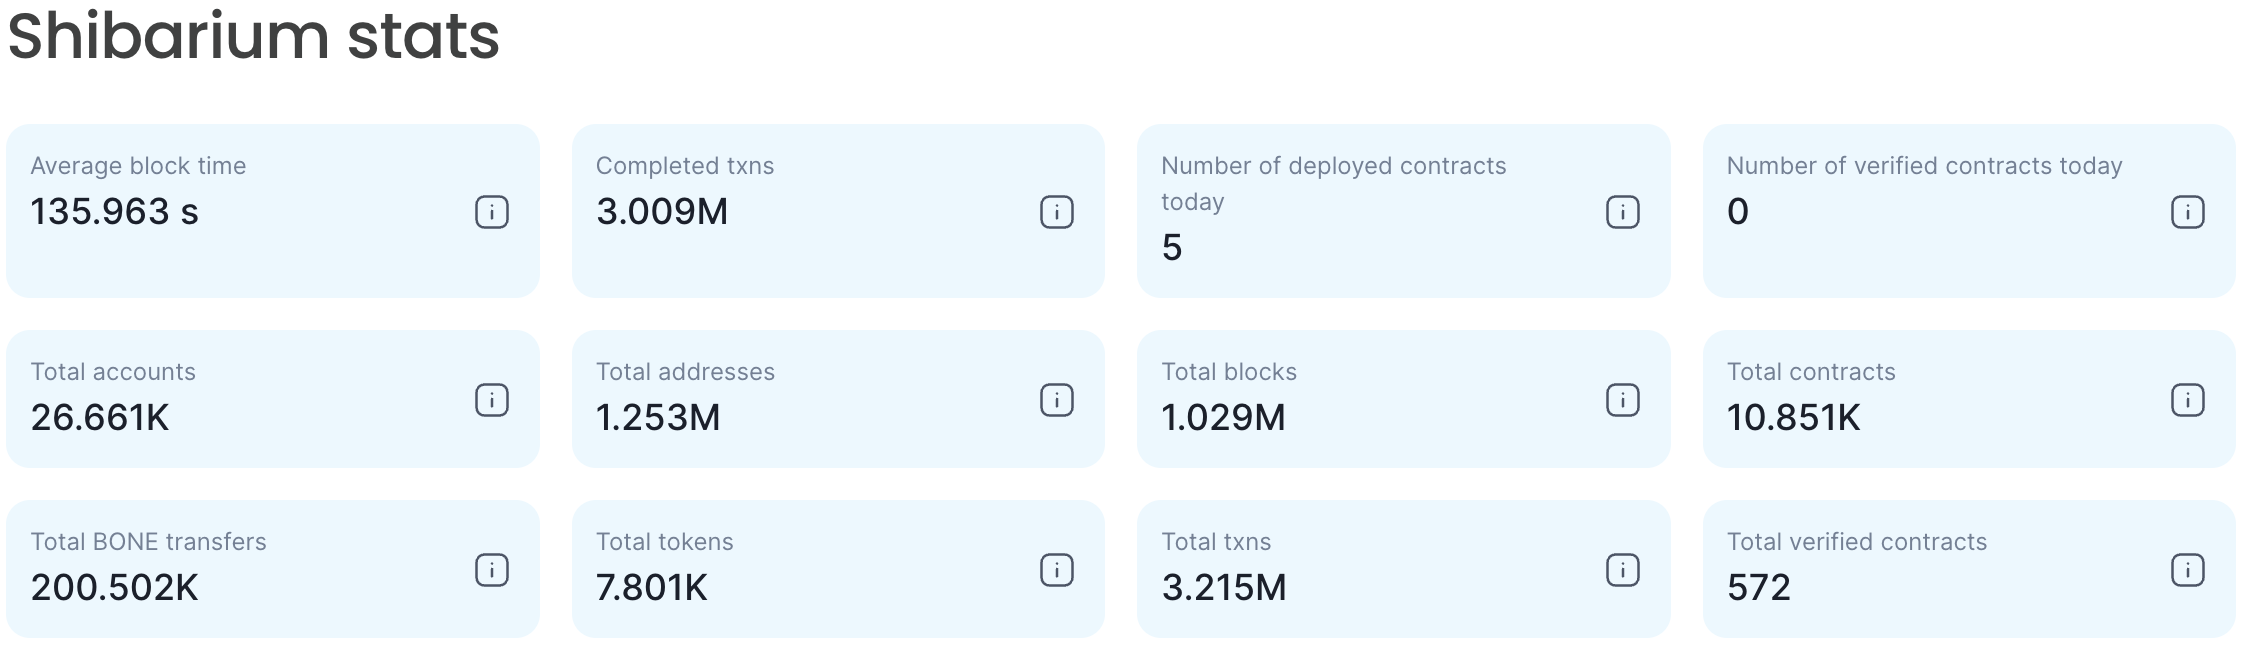
Task: Select the Total BONE transfers value 200.502K
Action: (114, 588)
